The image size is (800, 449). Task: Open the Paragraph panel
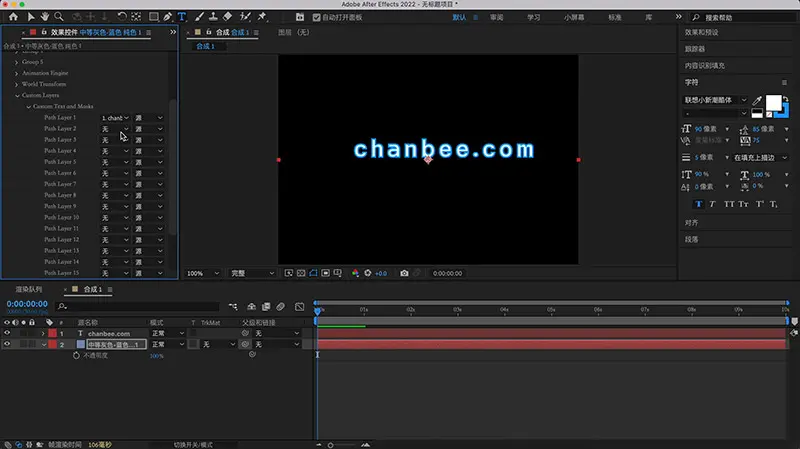691,239
